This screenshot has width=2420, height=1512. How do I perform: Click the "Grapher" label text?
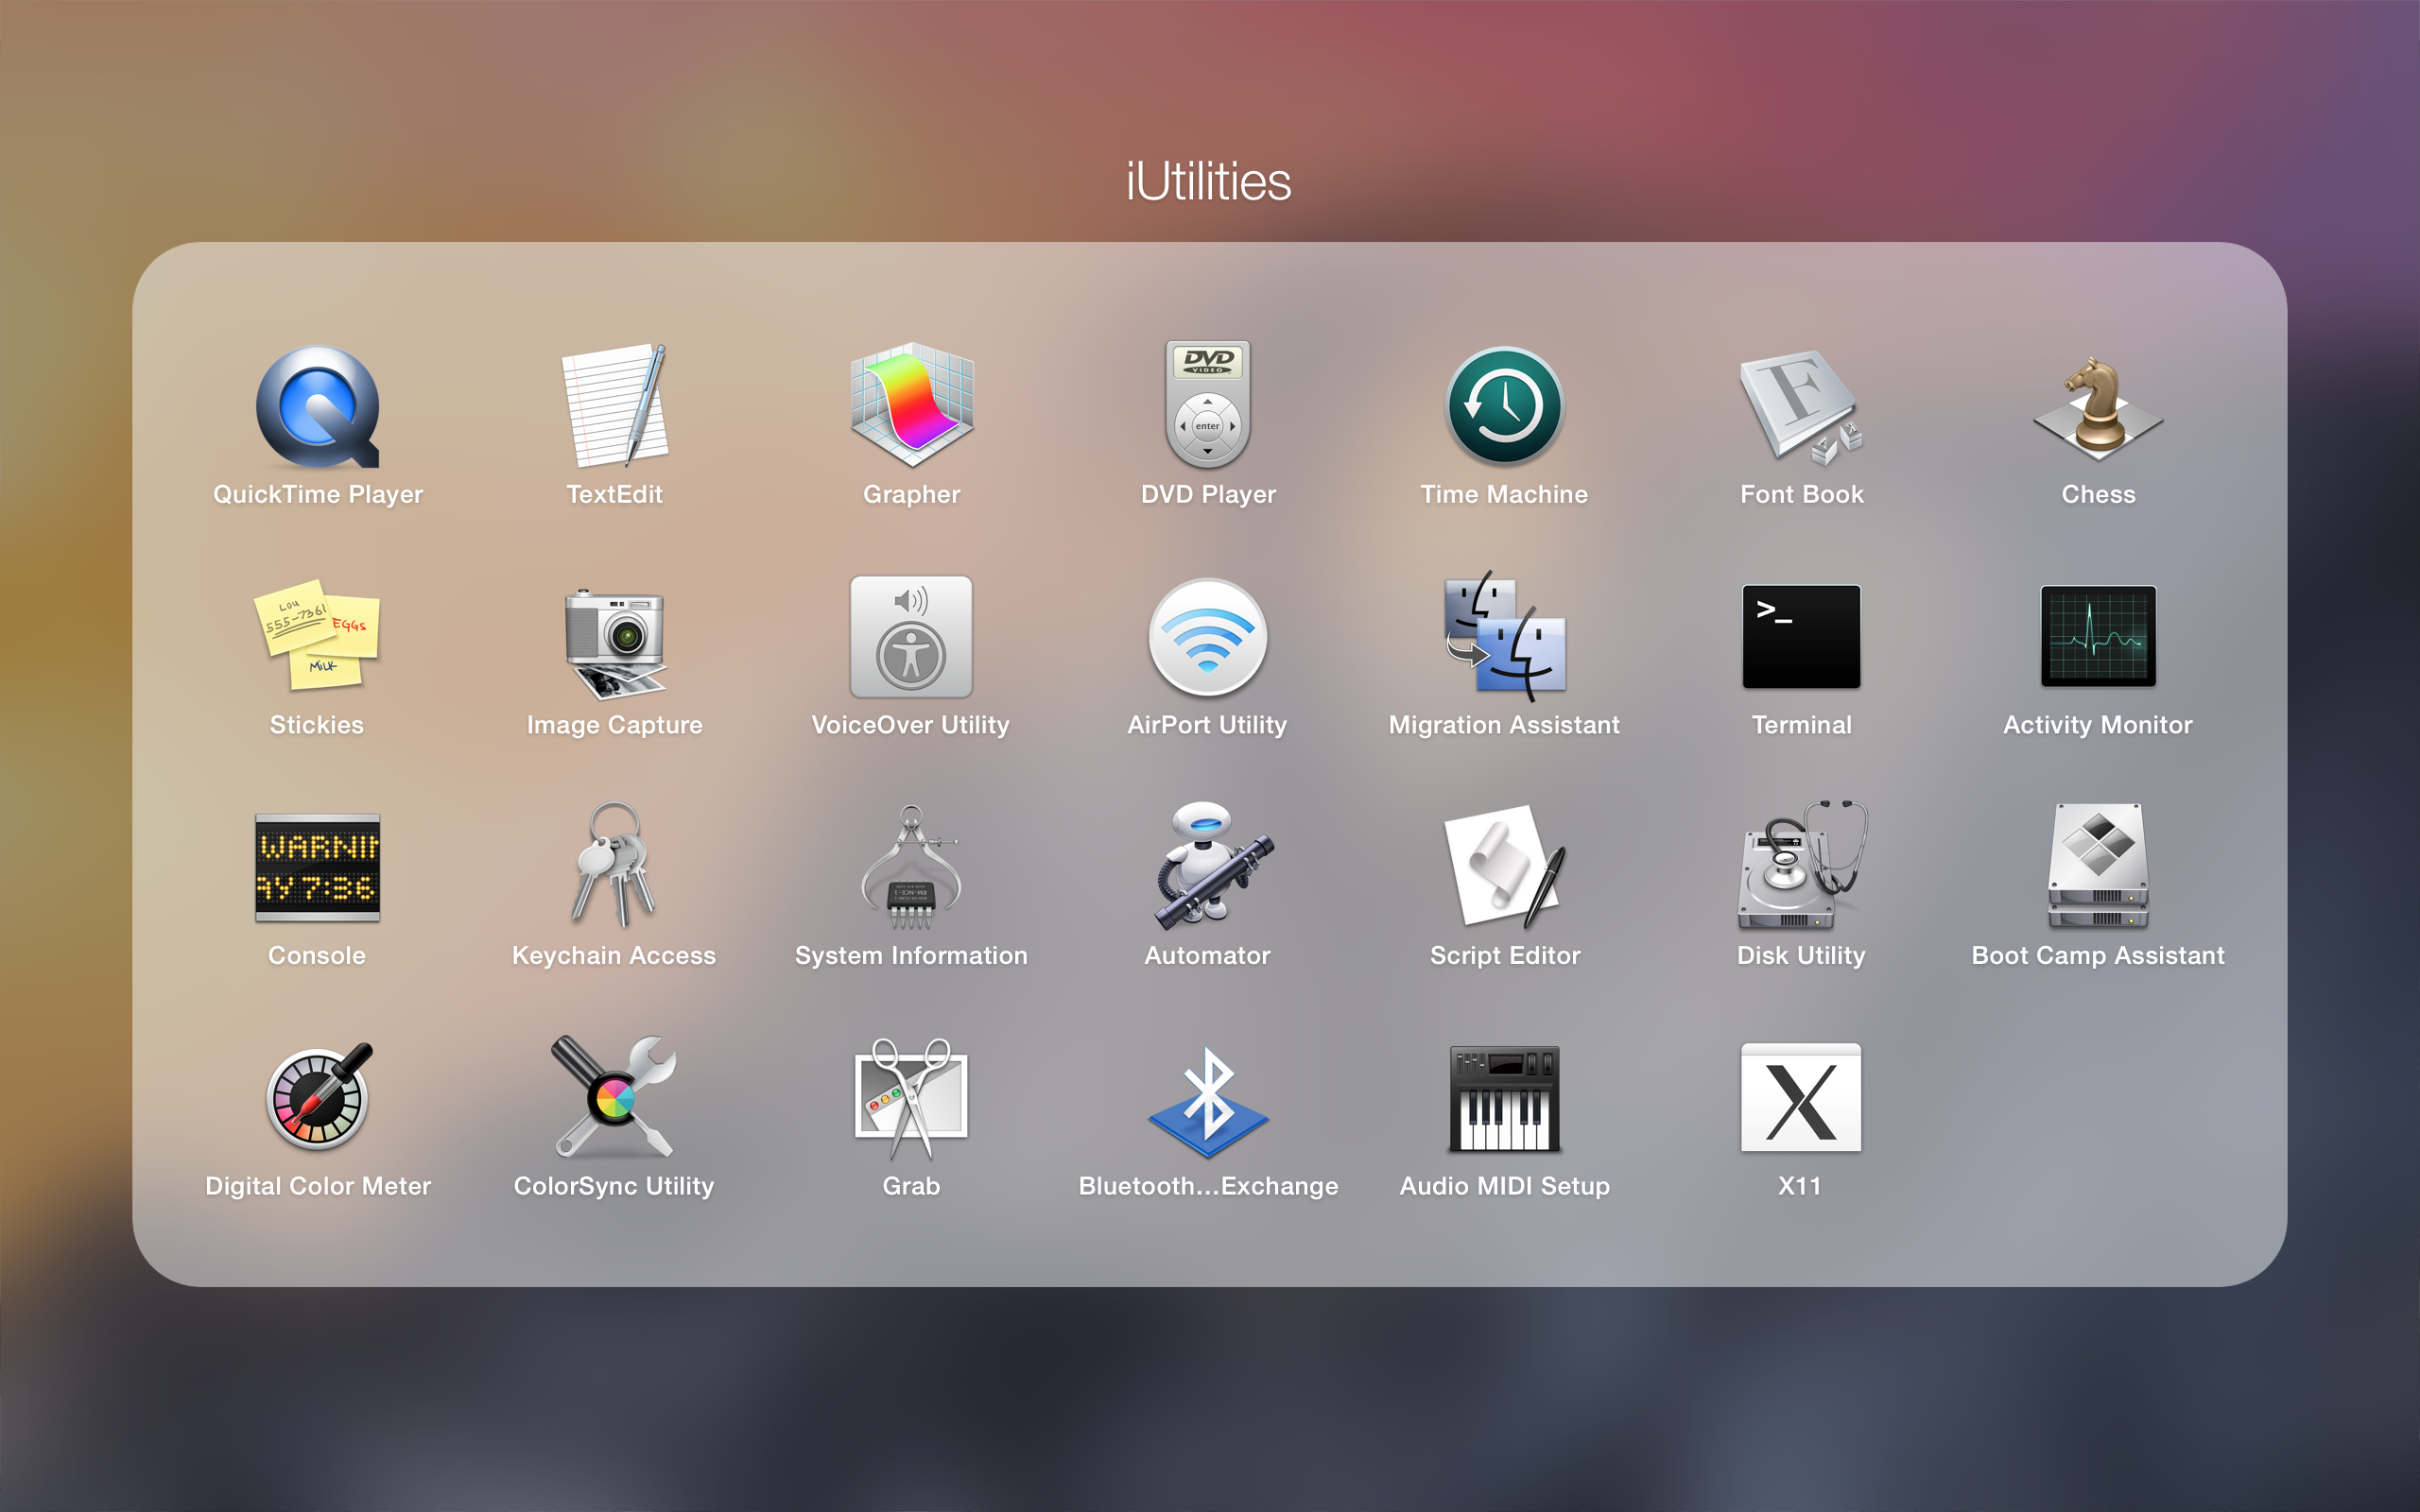(x=911, y=494)
